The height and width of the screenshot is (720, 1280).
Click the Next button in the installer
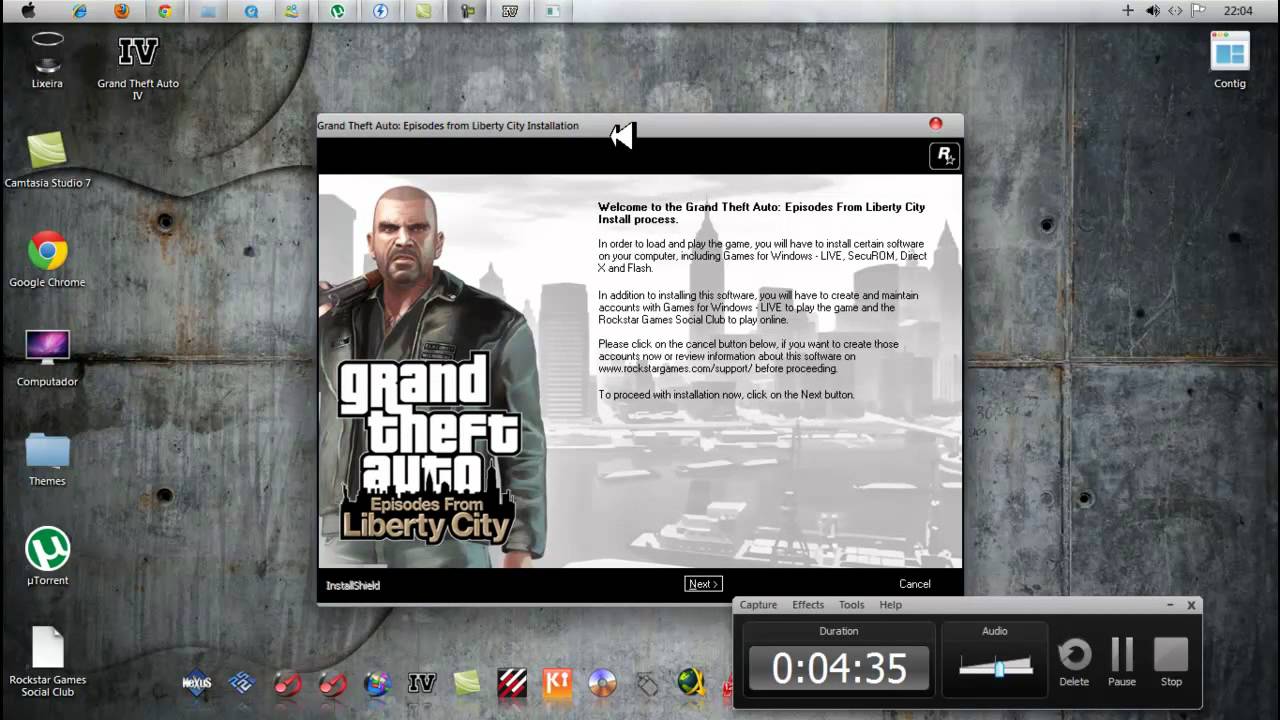(x=703, y=584)
